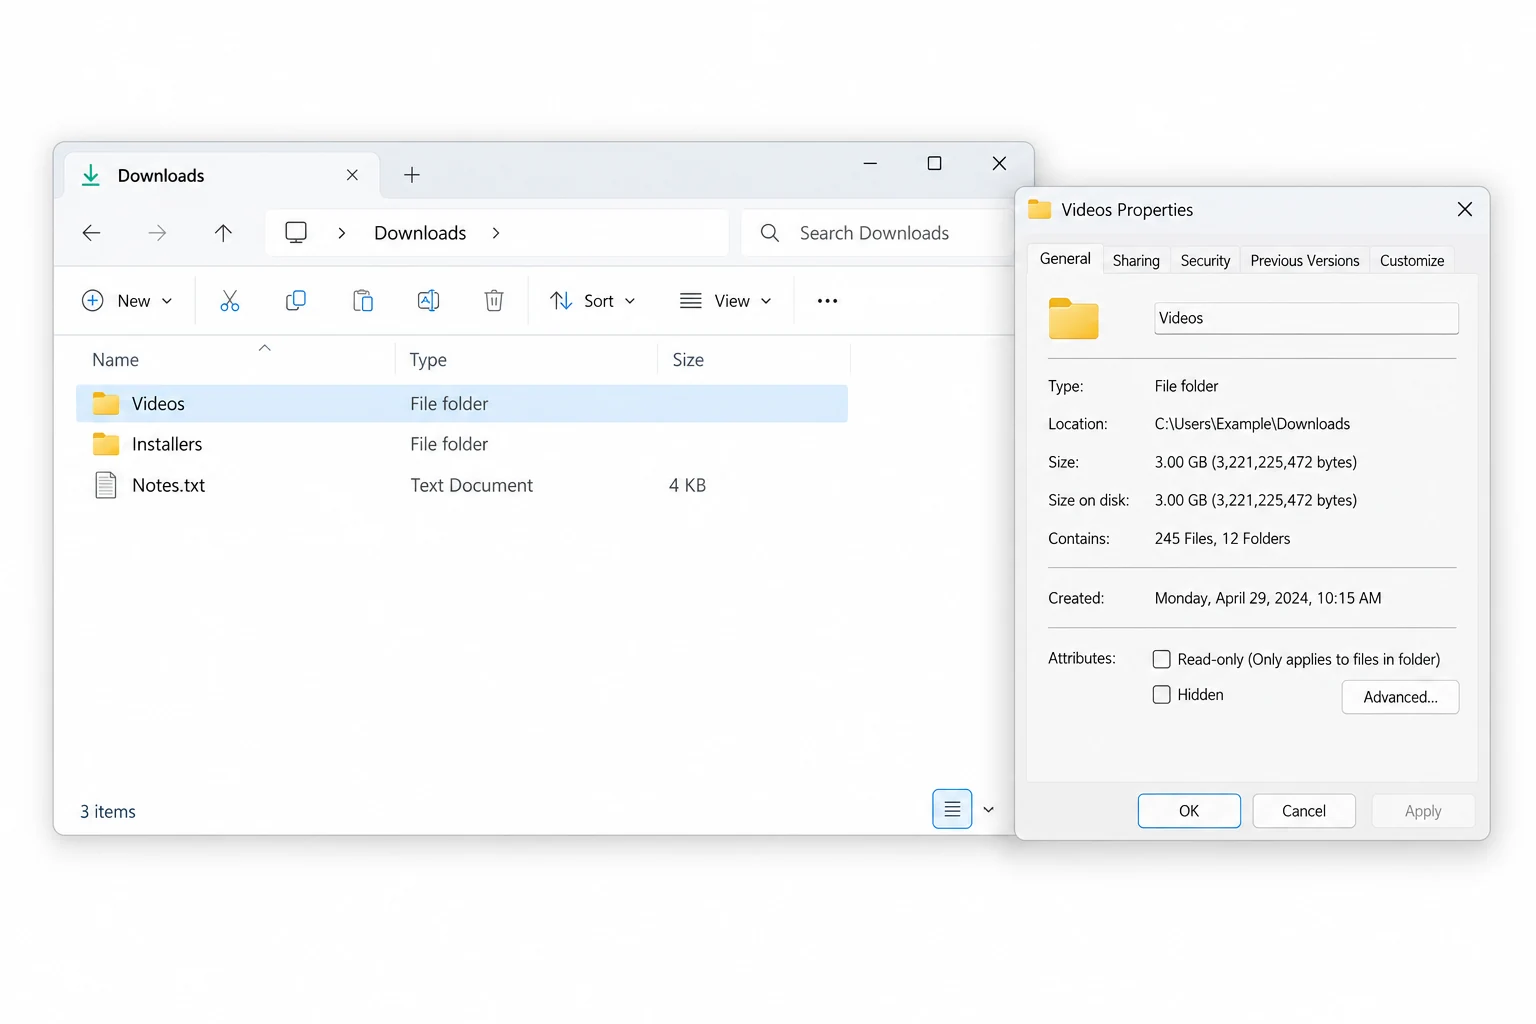Enable the Read-only attribute checkbox
The image size is (1536, 1024).
pyautogui.click(x=1162, y=659)
